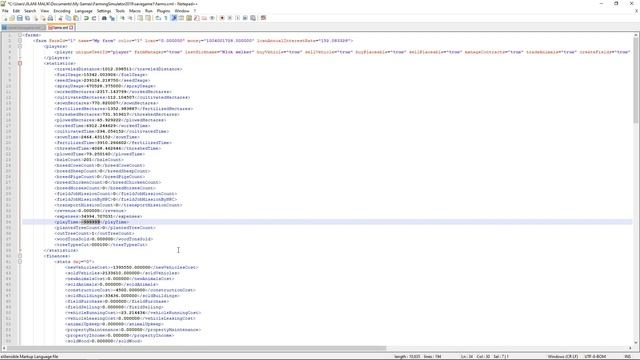Click the Close document toolbar icon
Screen dimensions: 640x360
click(36, 18)
